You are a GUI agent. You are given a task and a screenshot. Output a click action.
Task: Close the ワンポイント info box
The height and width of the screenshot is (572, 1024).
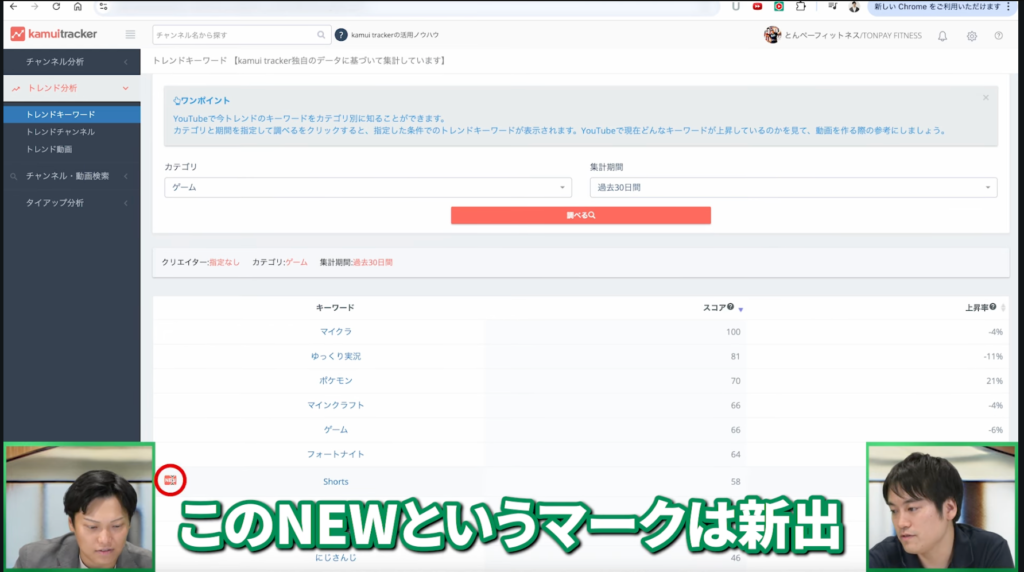pyautogui.click(x=985, y=97)
